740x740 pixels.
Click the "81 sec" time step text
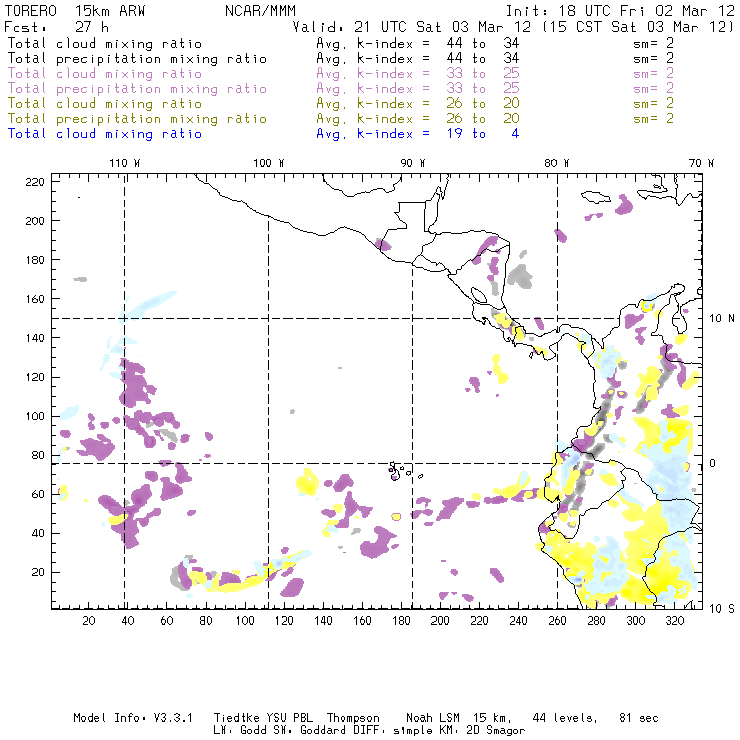[x=639, y=718]
